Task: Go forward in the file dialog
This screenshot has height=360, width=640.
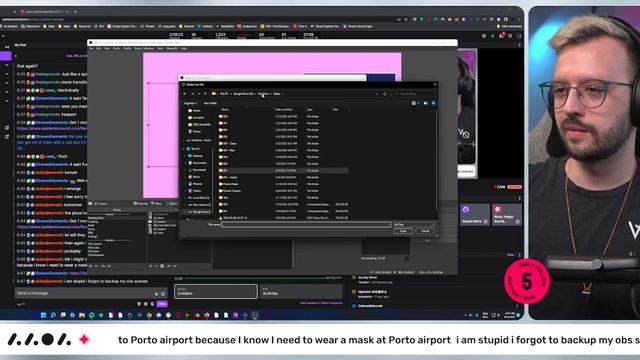Action: pos(192,94)
